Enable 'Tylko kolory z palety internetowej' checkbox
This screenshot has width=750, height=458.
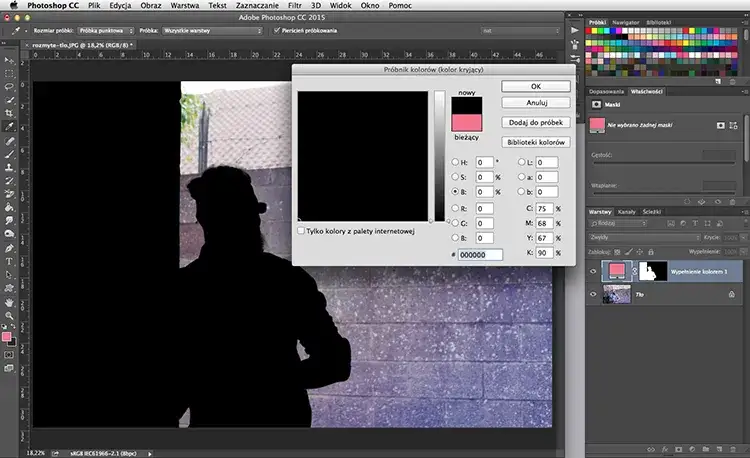[303, 231]
